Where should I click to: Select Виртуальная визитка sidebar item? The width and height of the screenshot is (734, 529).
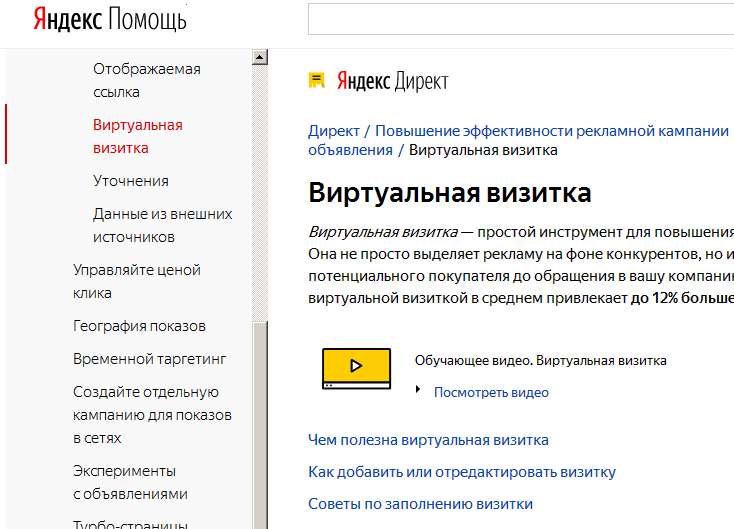click(138, 136)
